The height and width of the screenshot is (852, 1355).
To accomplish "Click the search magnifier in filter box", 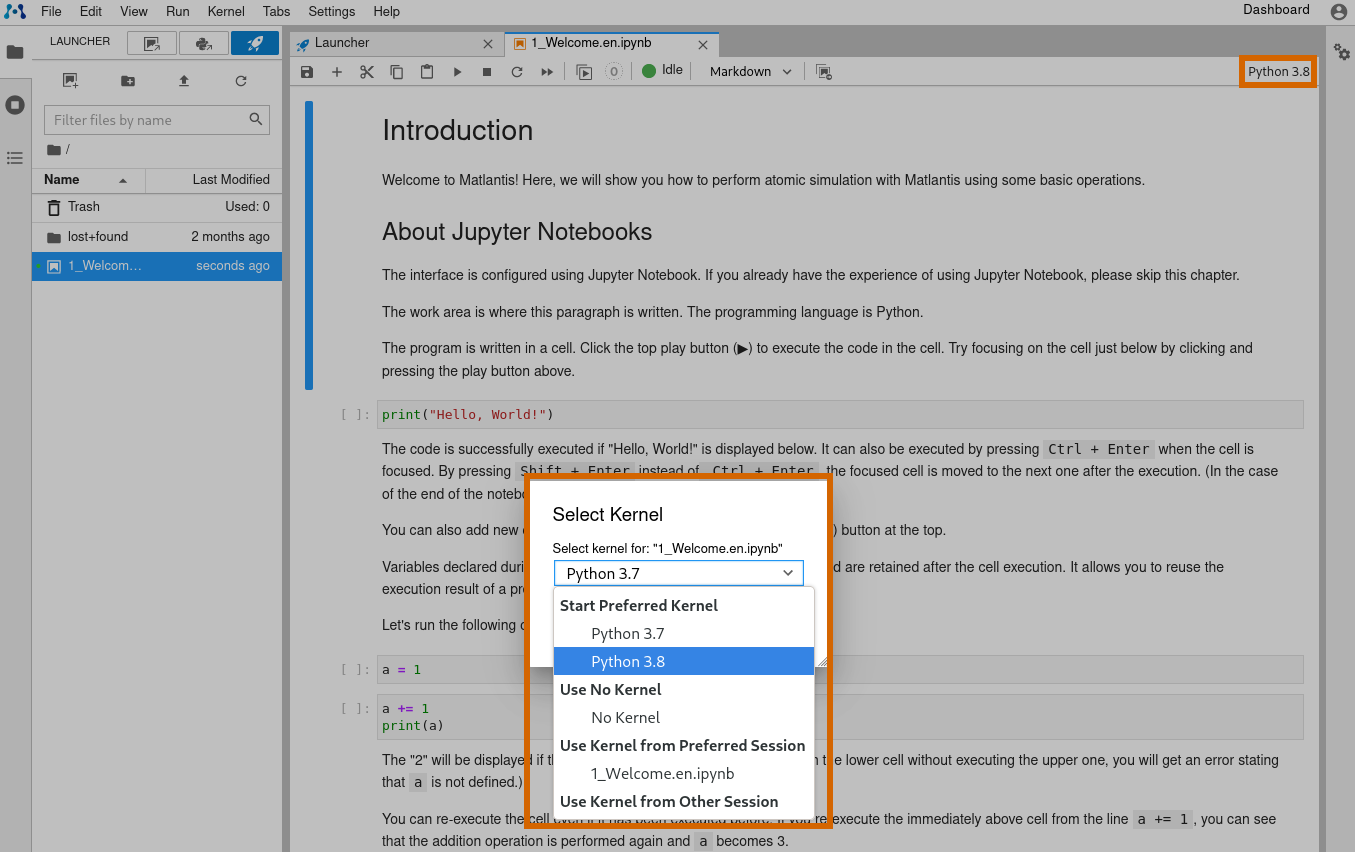I will click(257, 119).
